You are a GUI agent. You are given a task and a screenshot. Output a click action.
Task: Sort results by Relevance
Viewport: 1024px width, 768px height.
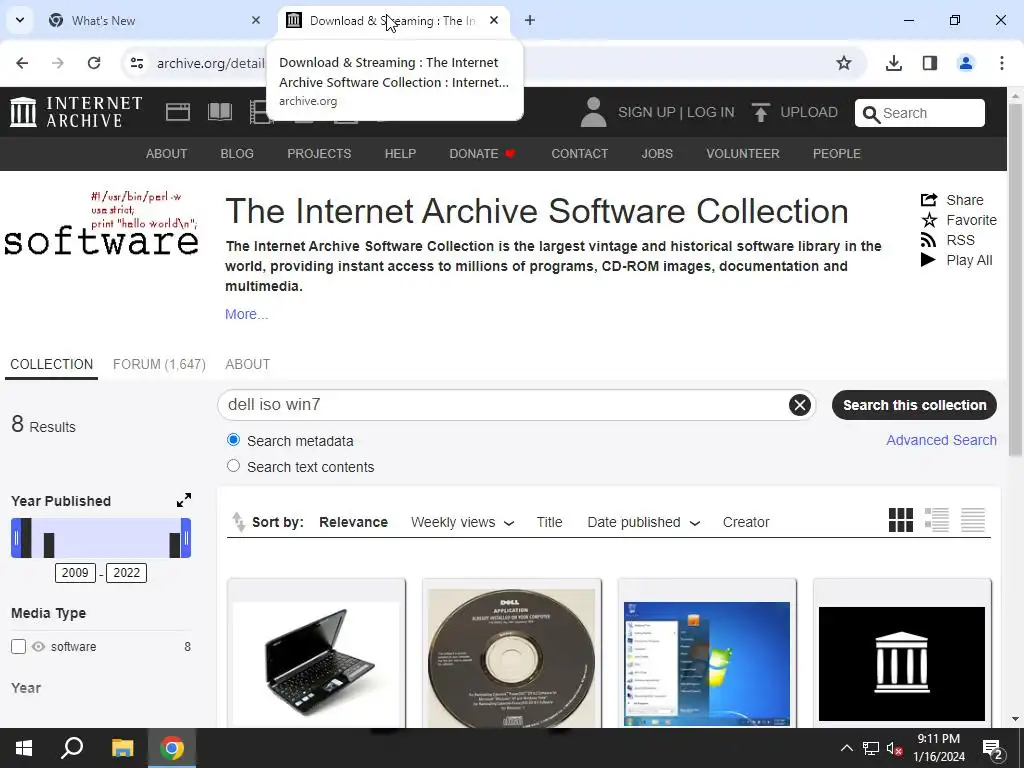pyautogui.click(x=353, y=522)
